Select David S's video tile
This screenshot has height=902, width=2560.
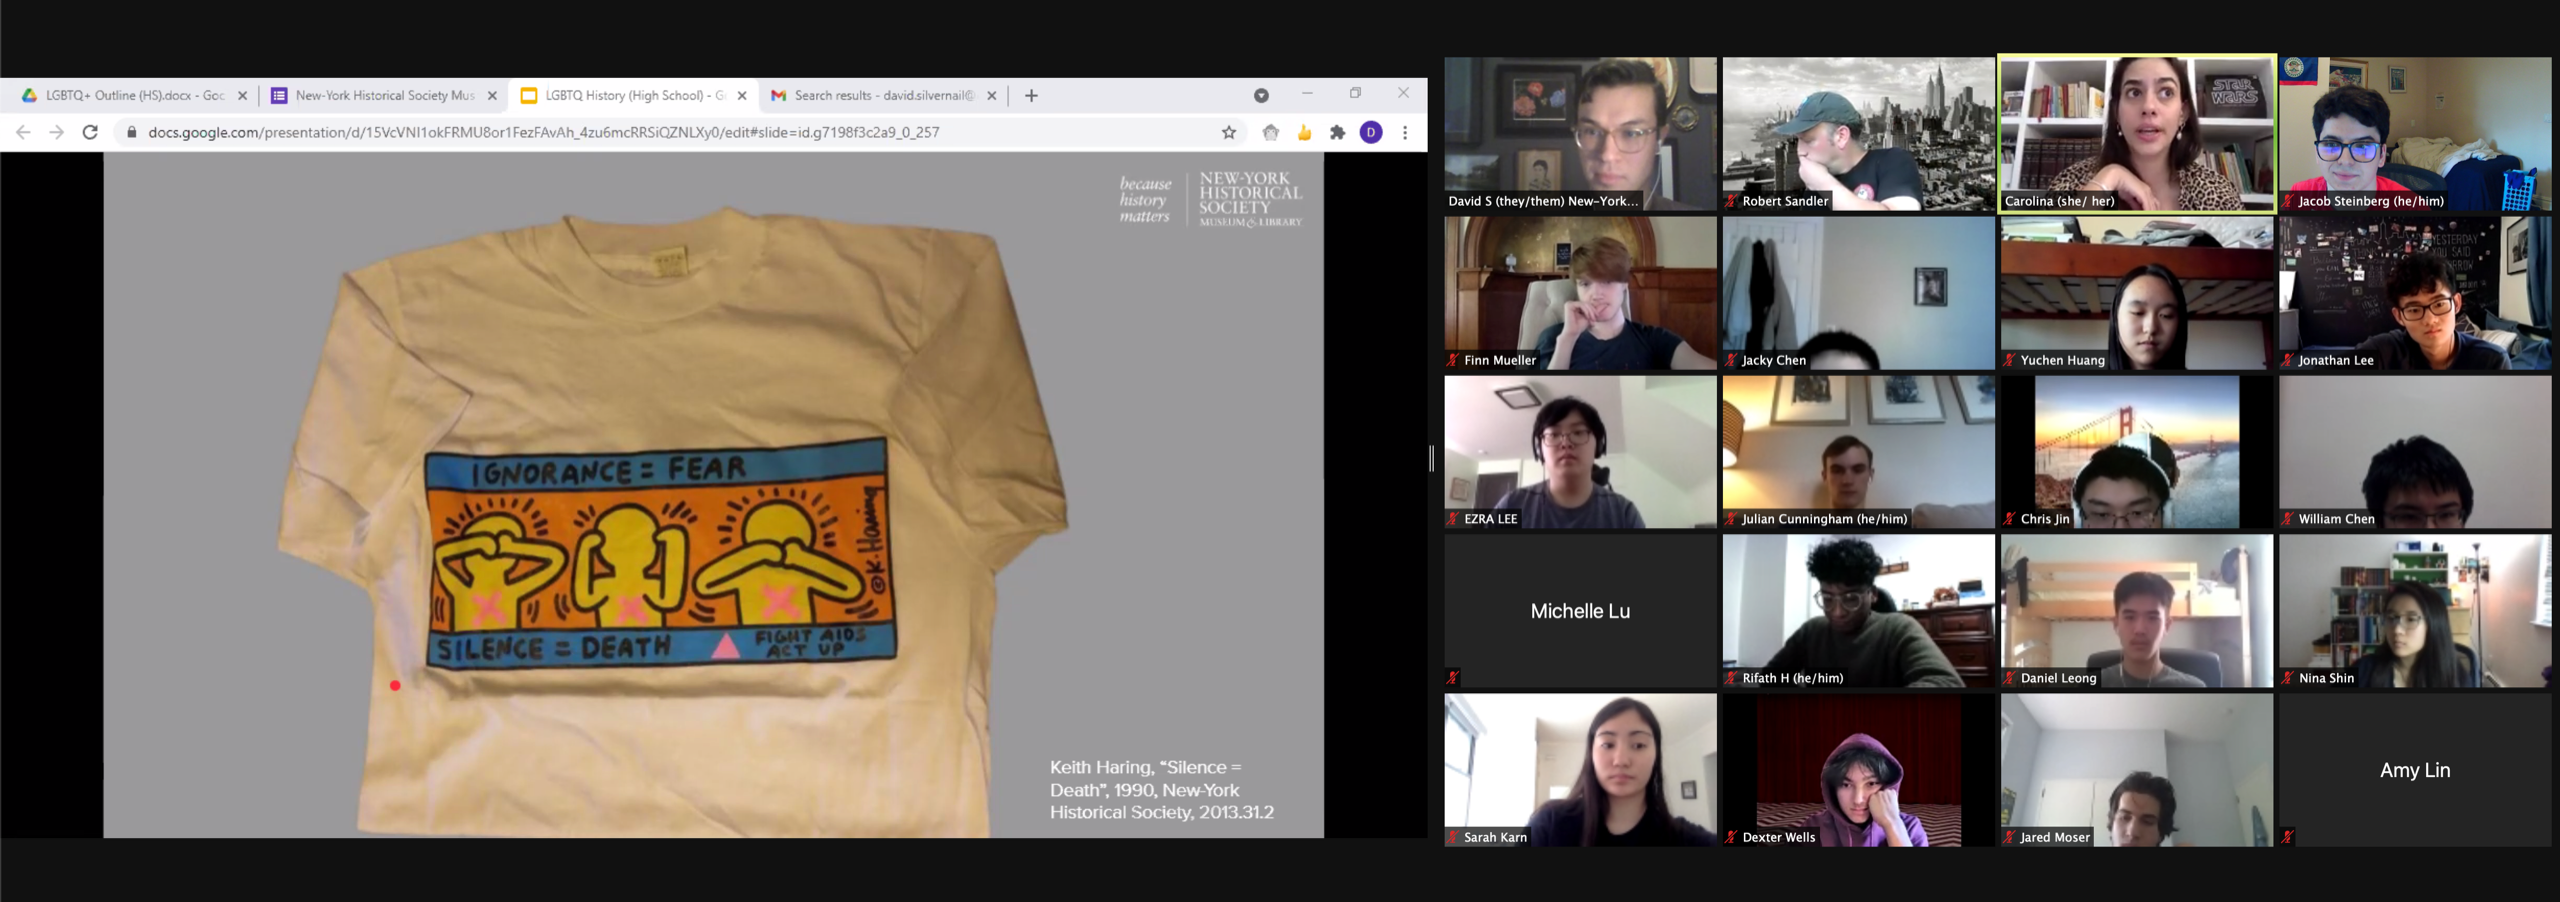(1580, 134)
